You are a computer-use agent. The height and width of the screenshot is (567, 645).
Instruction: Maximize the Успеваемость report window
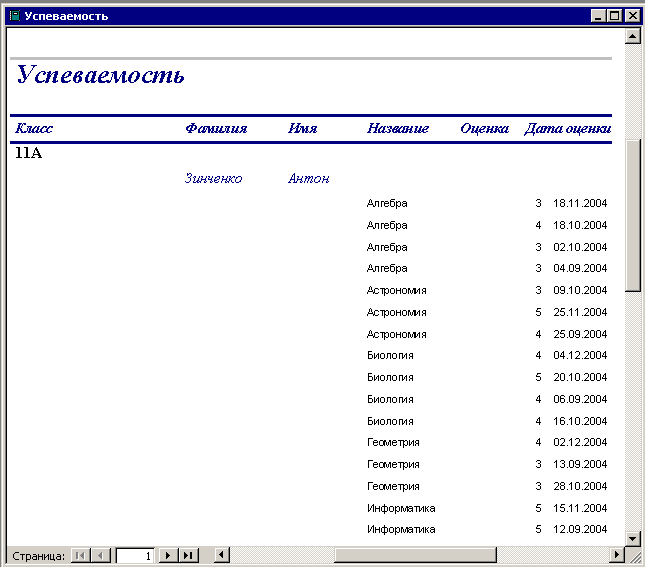point(615,16)
